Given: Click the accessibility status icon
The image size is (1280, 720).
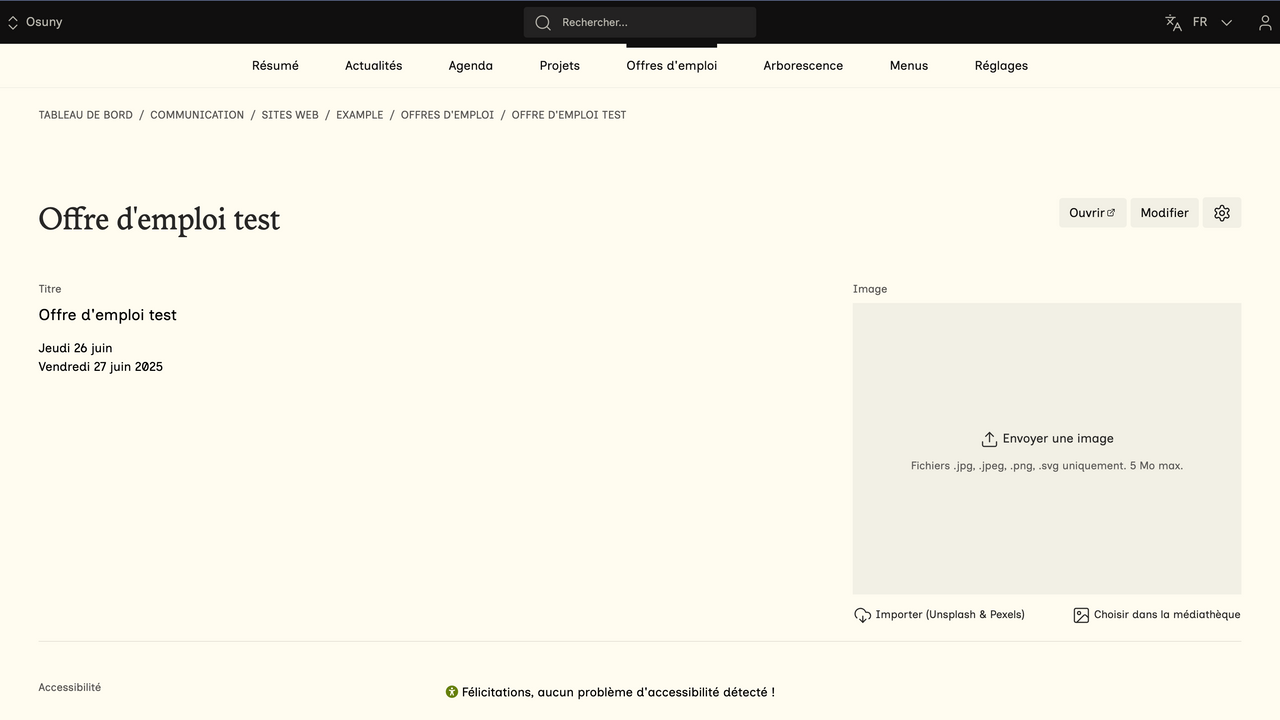Looking at the screenshot, I should click(452, 692).
